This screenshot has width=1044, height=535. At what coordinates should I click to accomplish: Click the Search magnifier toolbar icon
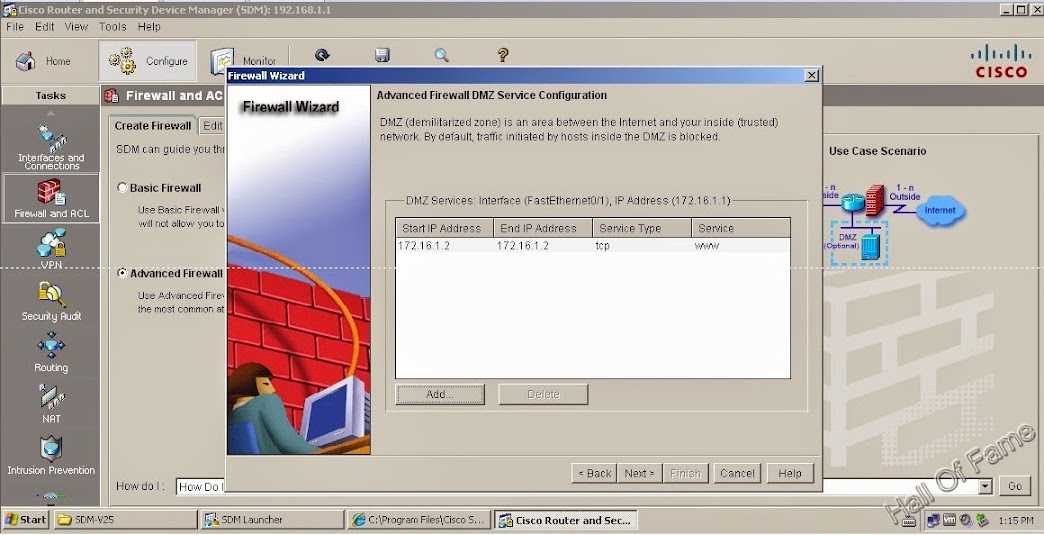[x=441, y=55]
